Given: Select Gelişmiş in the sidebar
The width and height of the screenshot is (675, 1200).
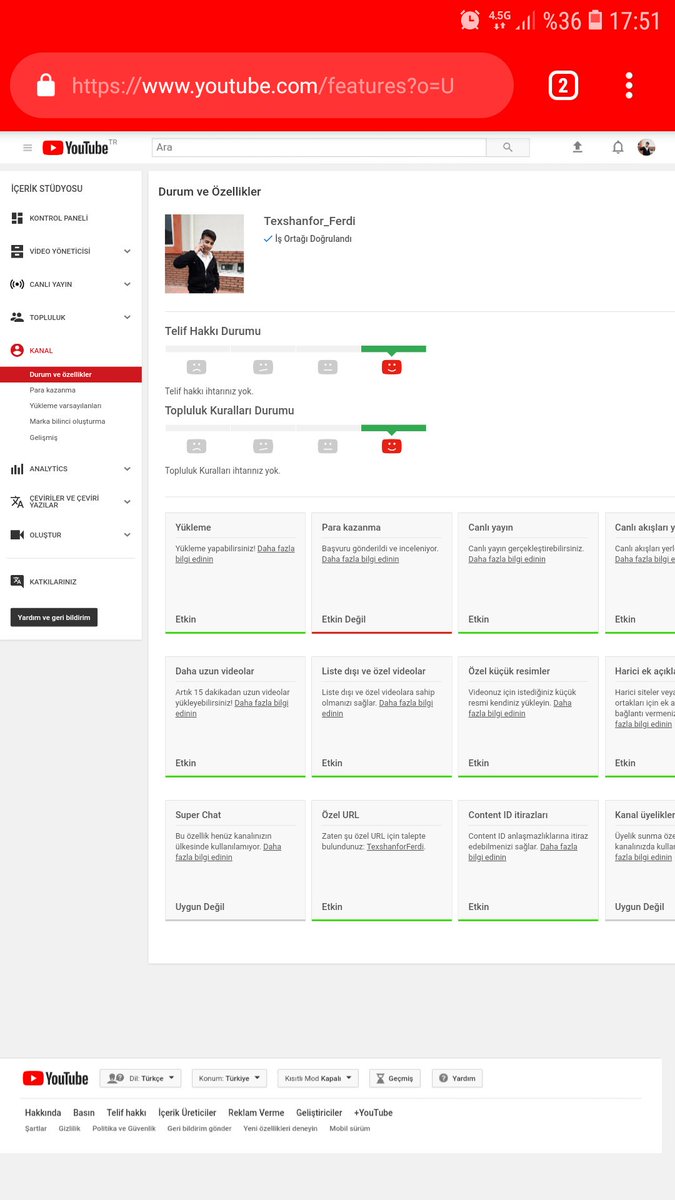Looking at the screenshot, I should [44, 437].
